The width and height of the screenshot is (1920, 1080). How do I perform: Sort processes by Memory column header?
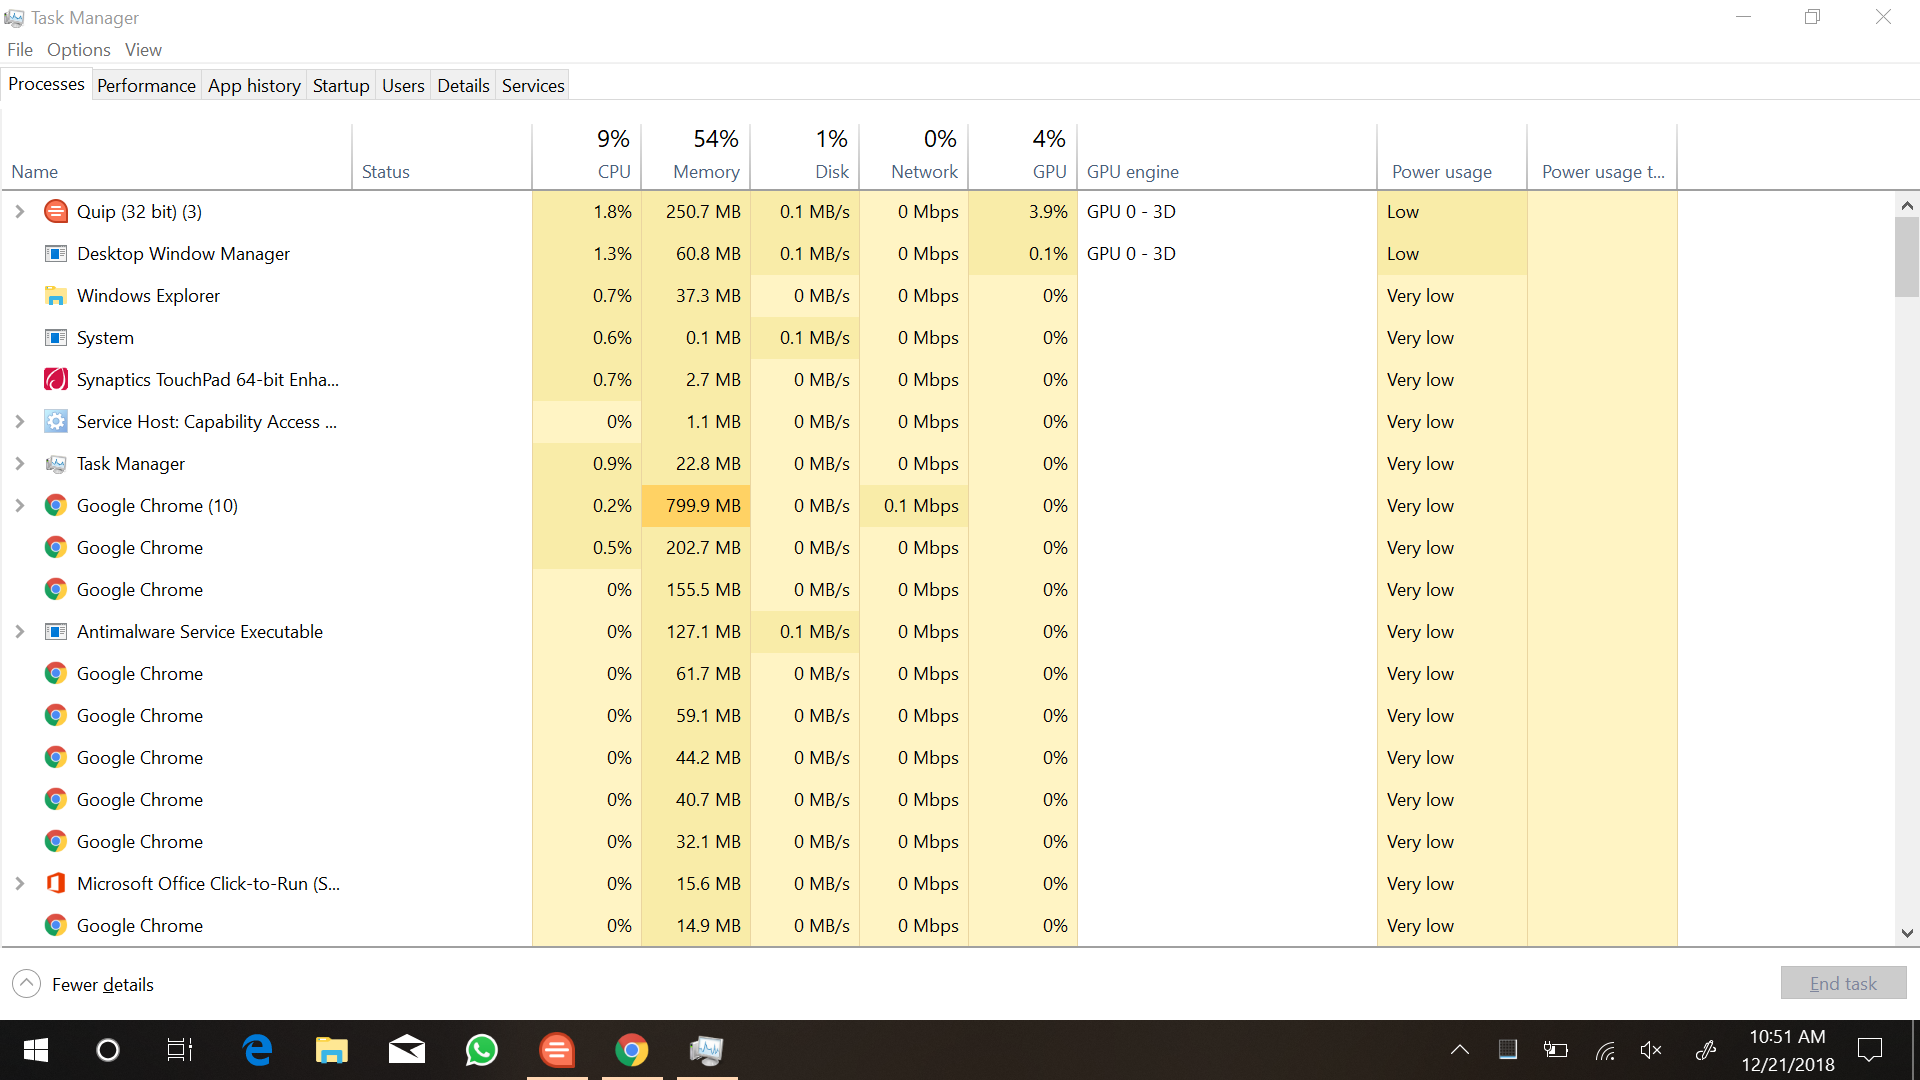point(705,172)
